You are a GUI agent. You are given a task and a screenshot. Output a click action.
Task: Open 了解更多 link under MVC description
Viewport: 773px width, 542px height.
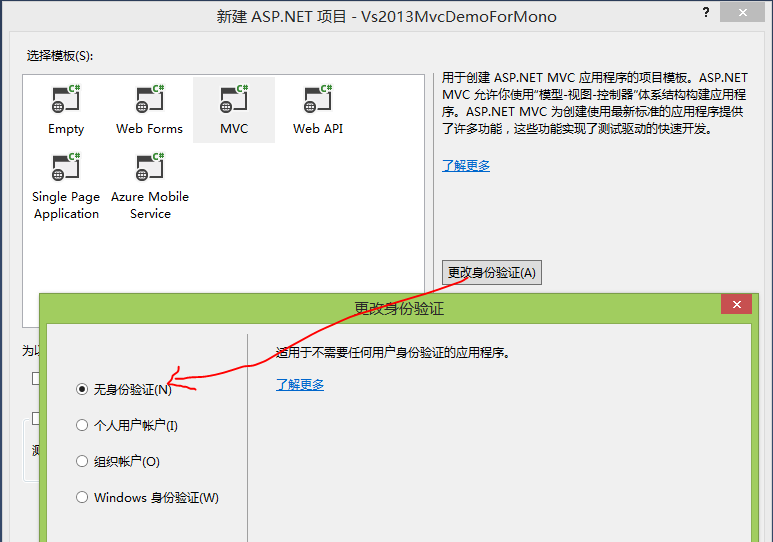tap(466, 166)
